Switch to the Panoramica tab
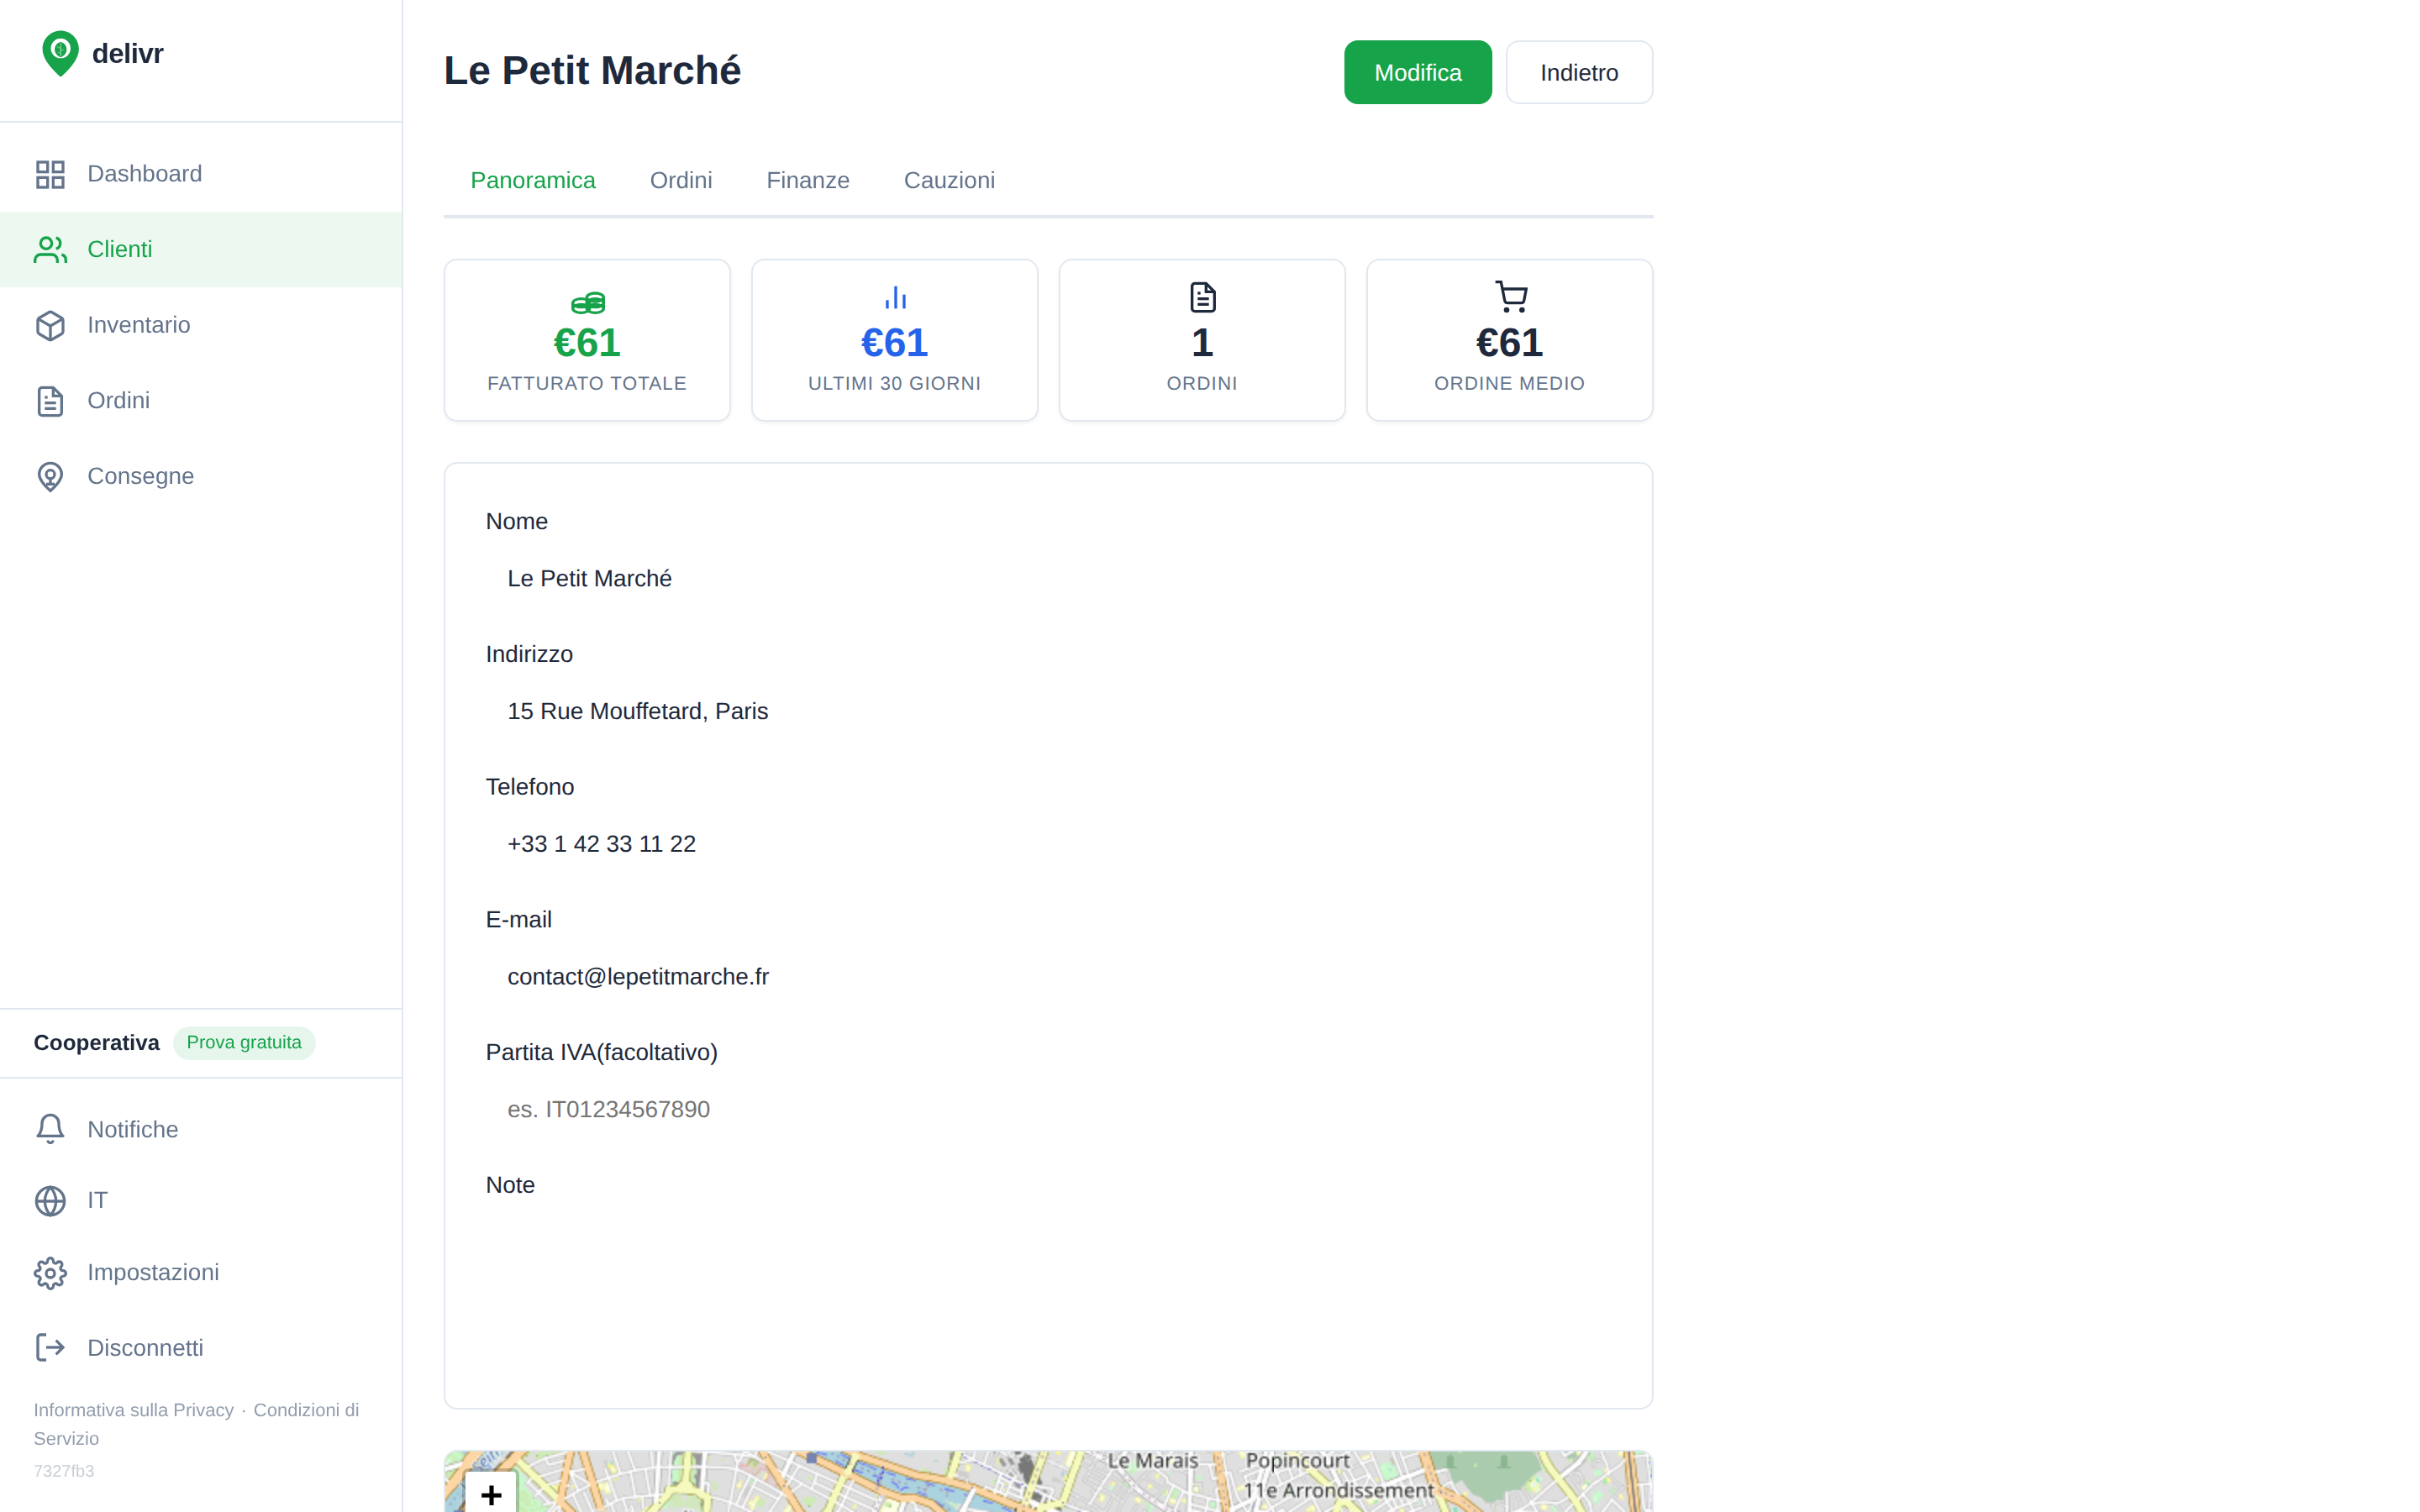The image size is (2420, 1512). 533,180
